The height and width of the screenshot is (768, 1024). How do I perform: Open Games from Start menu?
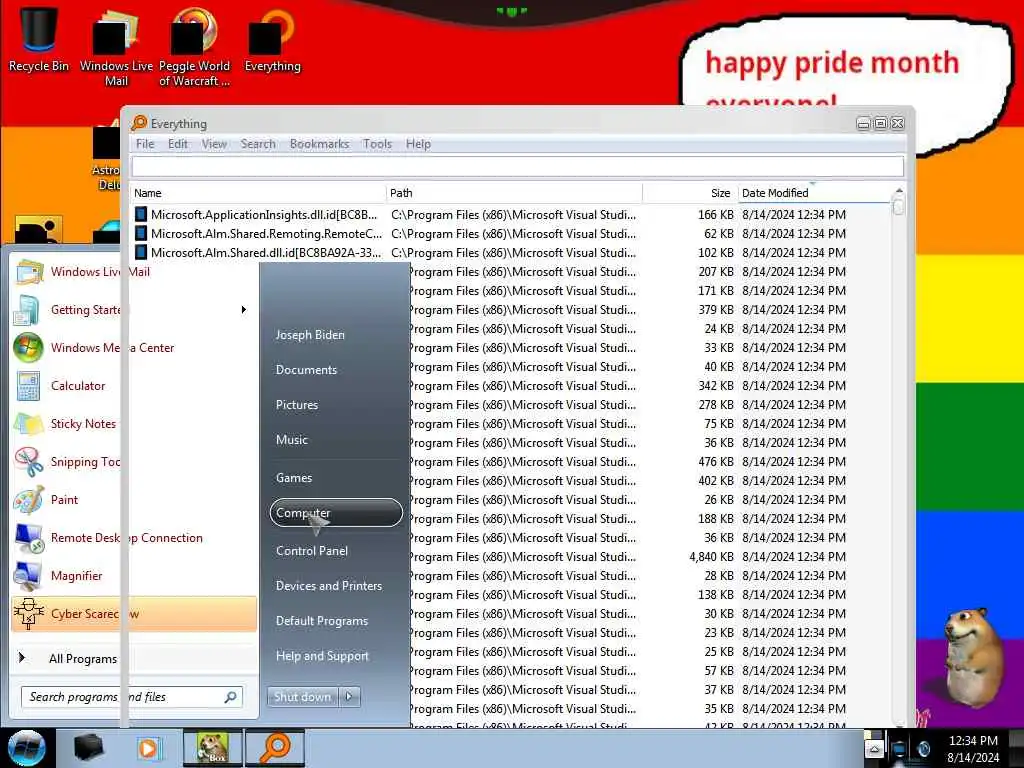(x=294, y=478)
